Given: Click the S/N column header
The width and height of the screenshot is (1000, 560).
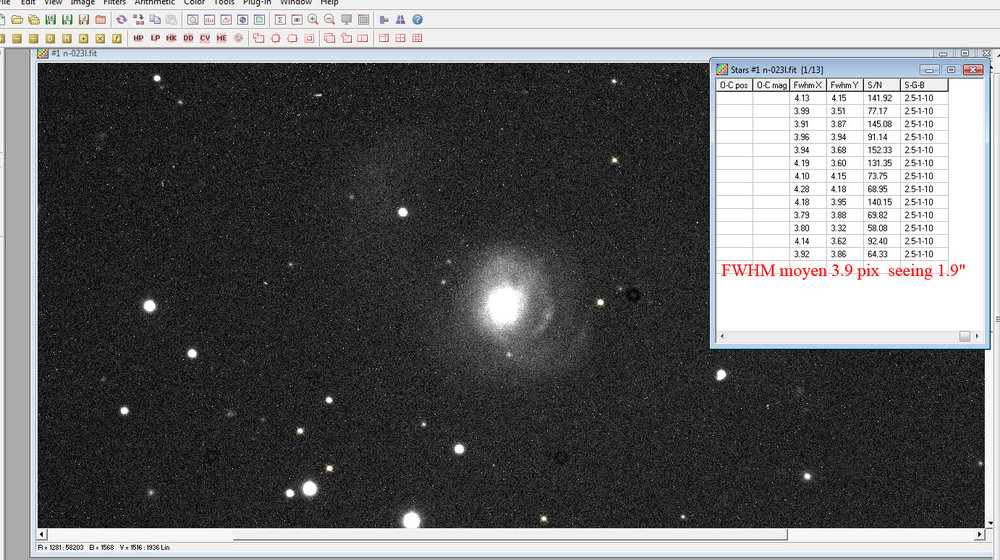Looking at the screenshot, I should coord(881,85).
